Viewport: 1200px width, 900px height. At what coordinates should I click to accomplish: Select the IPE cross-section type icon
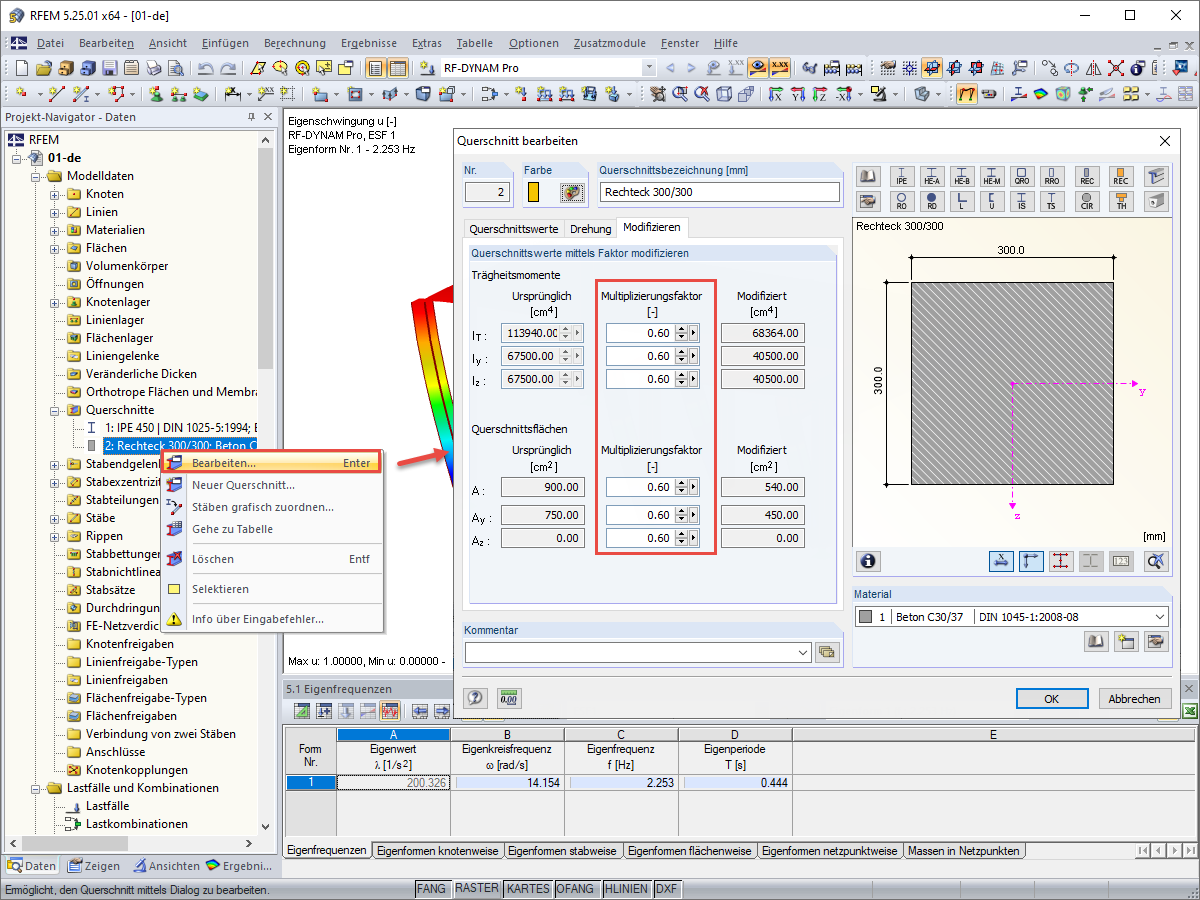901,177
